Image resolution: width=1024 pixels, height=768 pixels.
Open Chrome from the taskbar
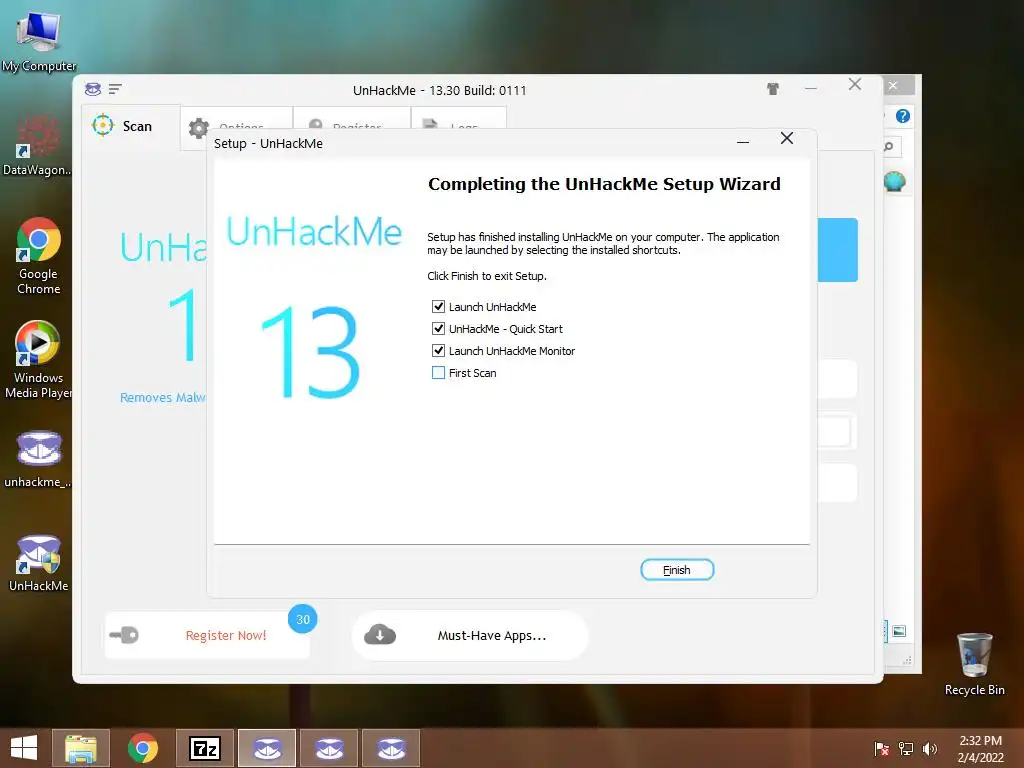click(142, 748)
